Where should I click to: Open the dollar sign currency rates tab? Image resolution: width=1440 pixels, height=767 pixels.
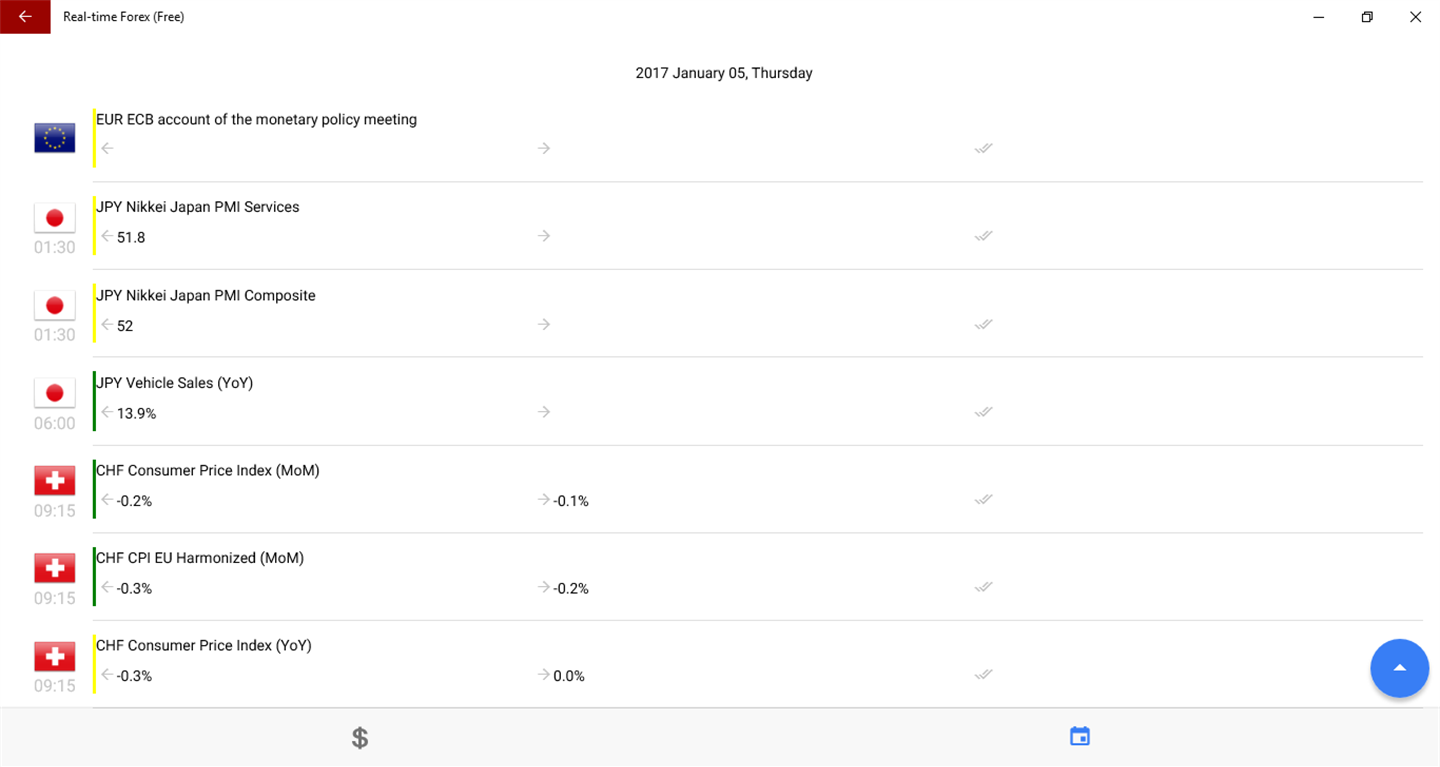[x=360, y=738]
